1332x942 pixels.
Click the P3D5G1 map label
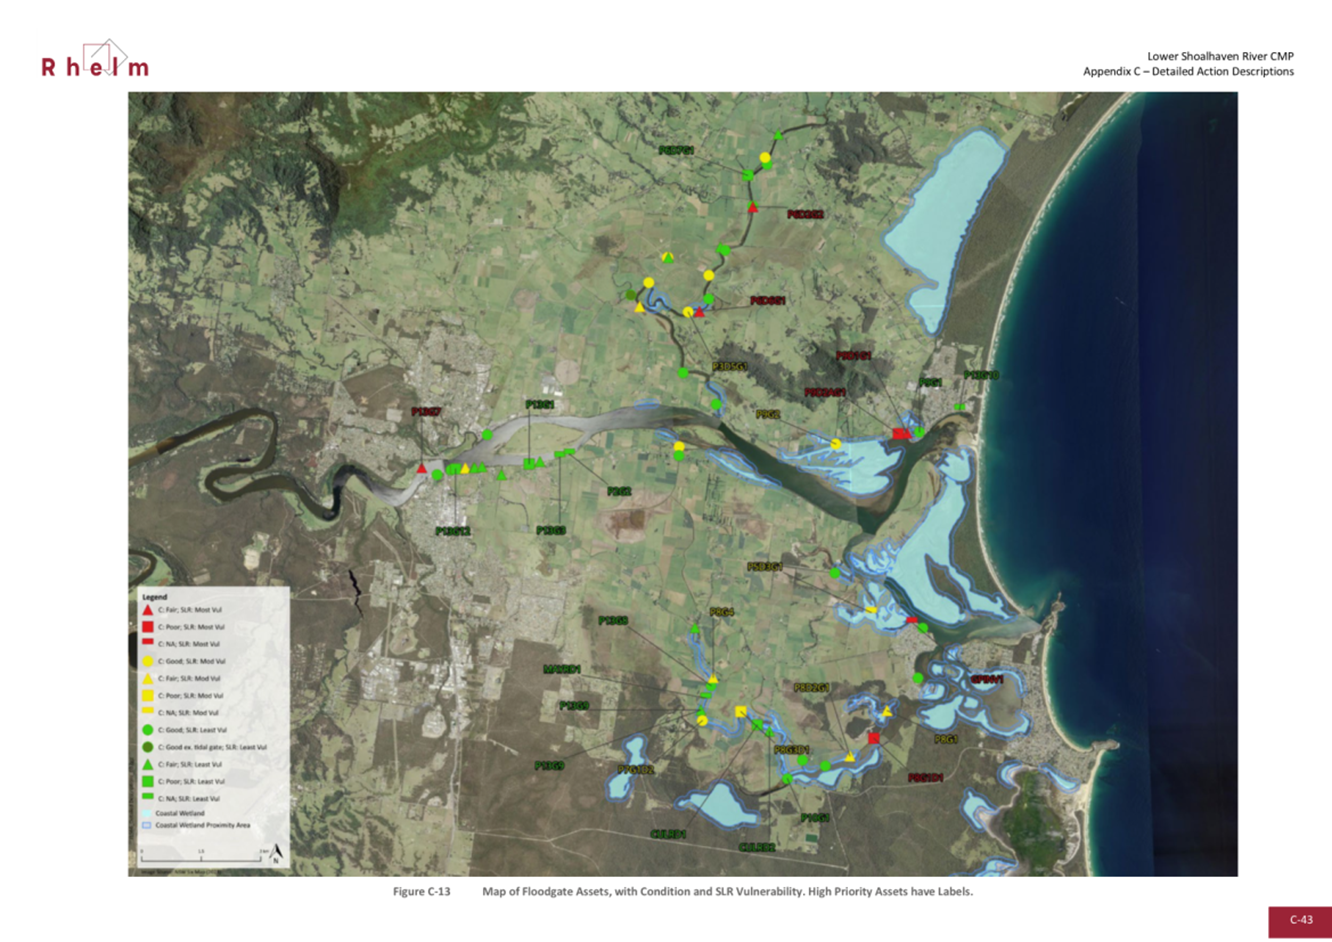tap(730, 367)
